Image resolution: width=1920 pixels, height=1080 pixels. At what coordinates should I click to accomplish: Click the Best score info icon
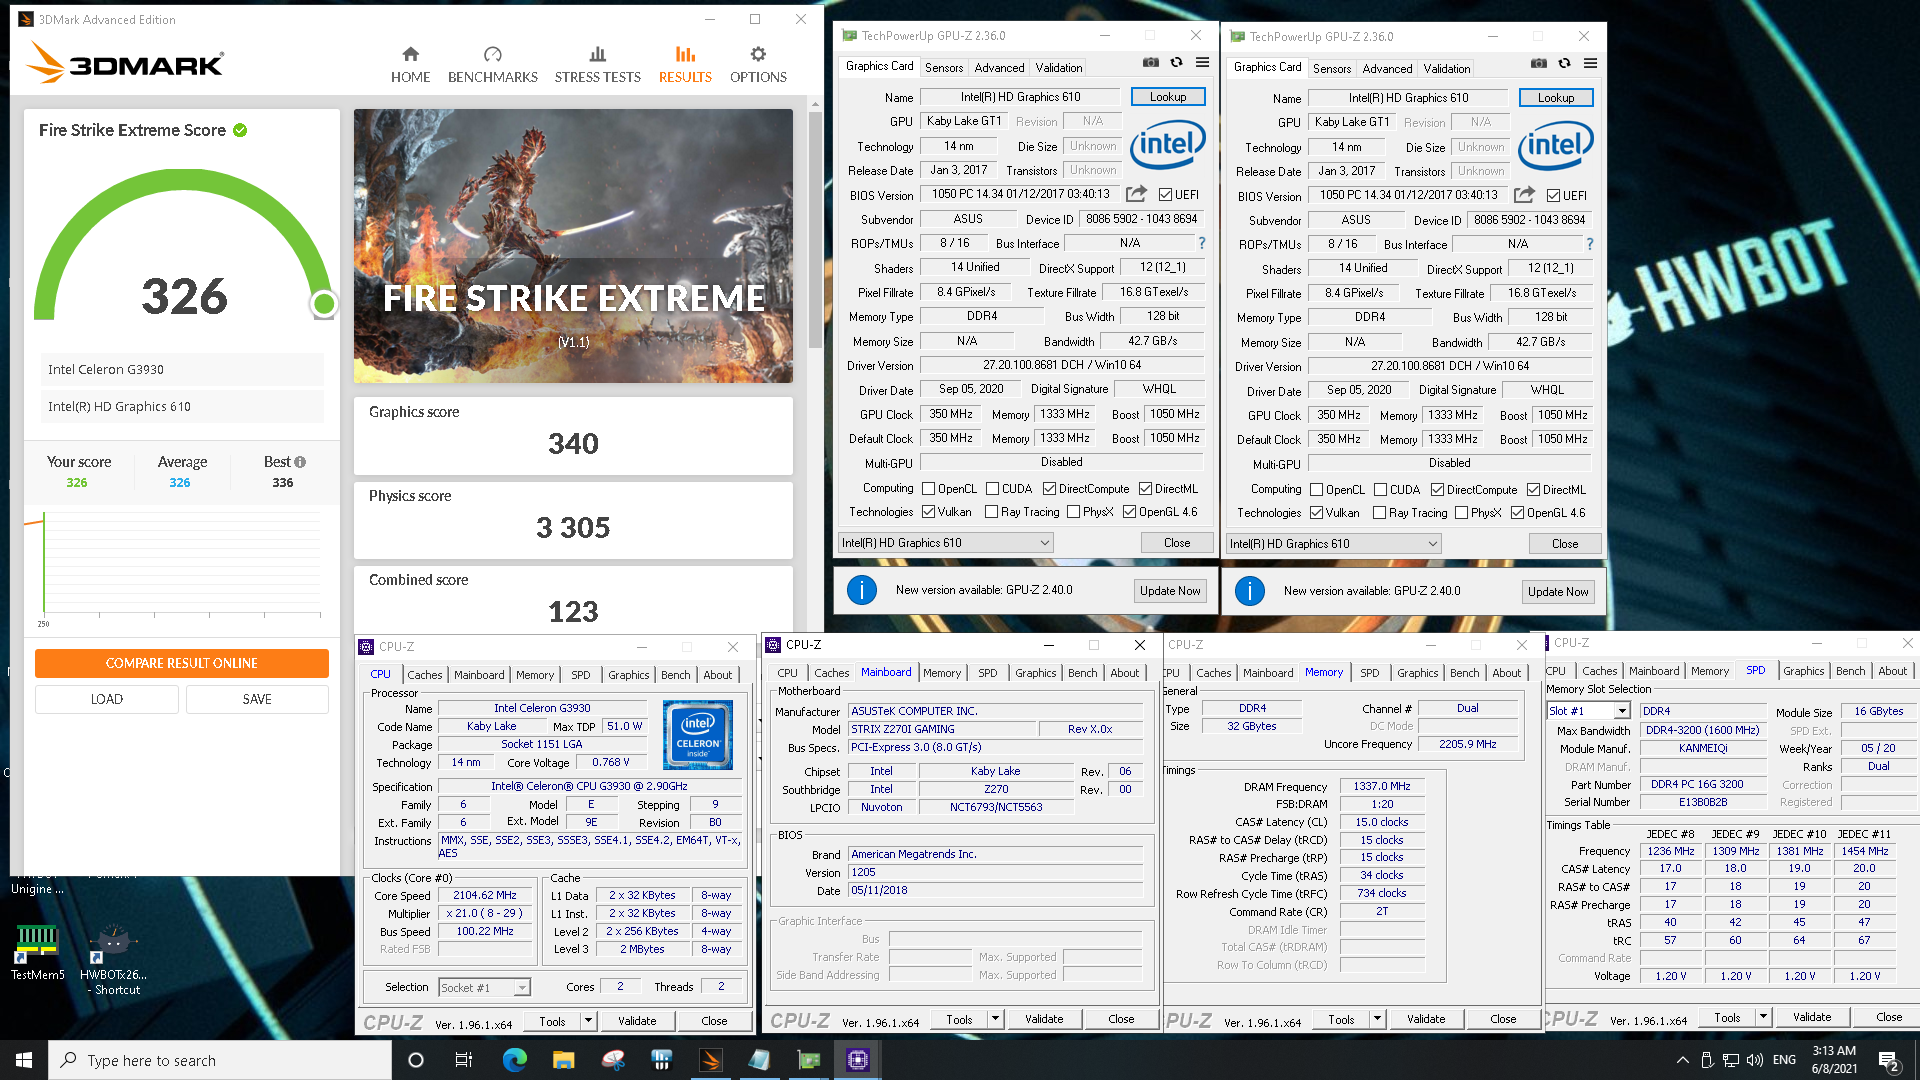(300, 462)
